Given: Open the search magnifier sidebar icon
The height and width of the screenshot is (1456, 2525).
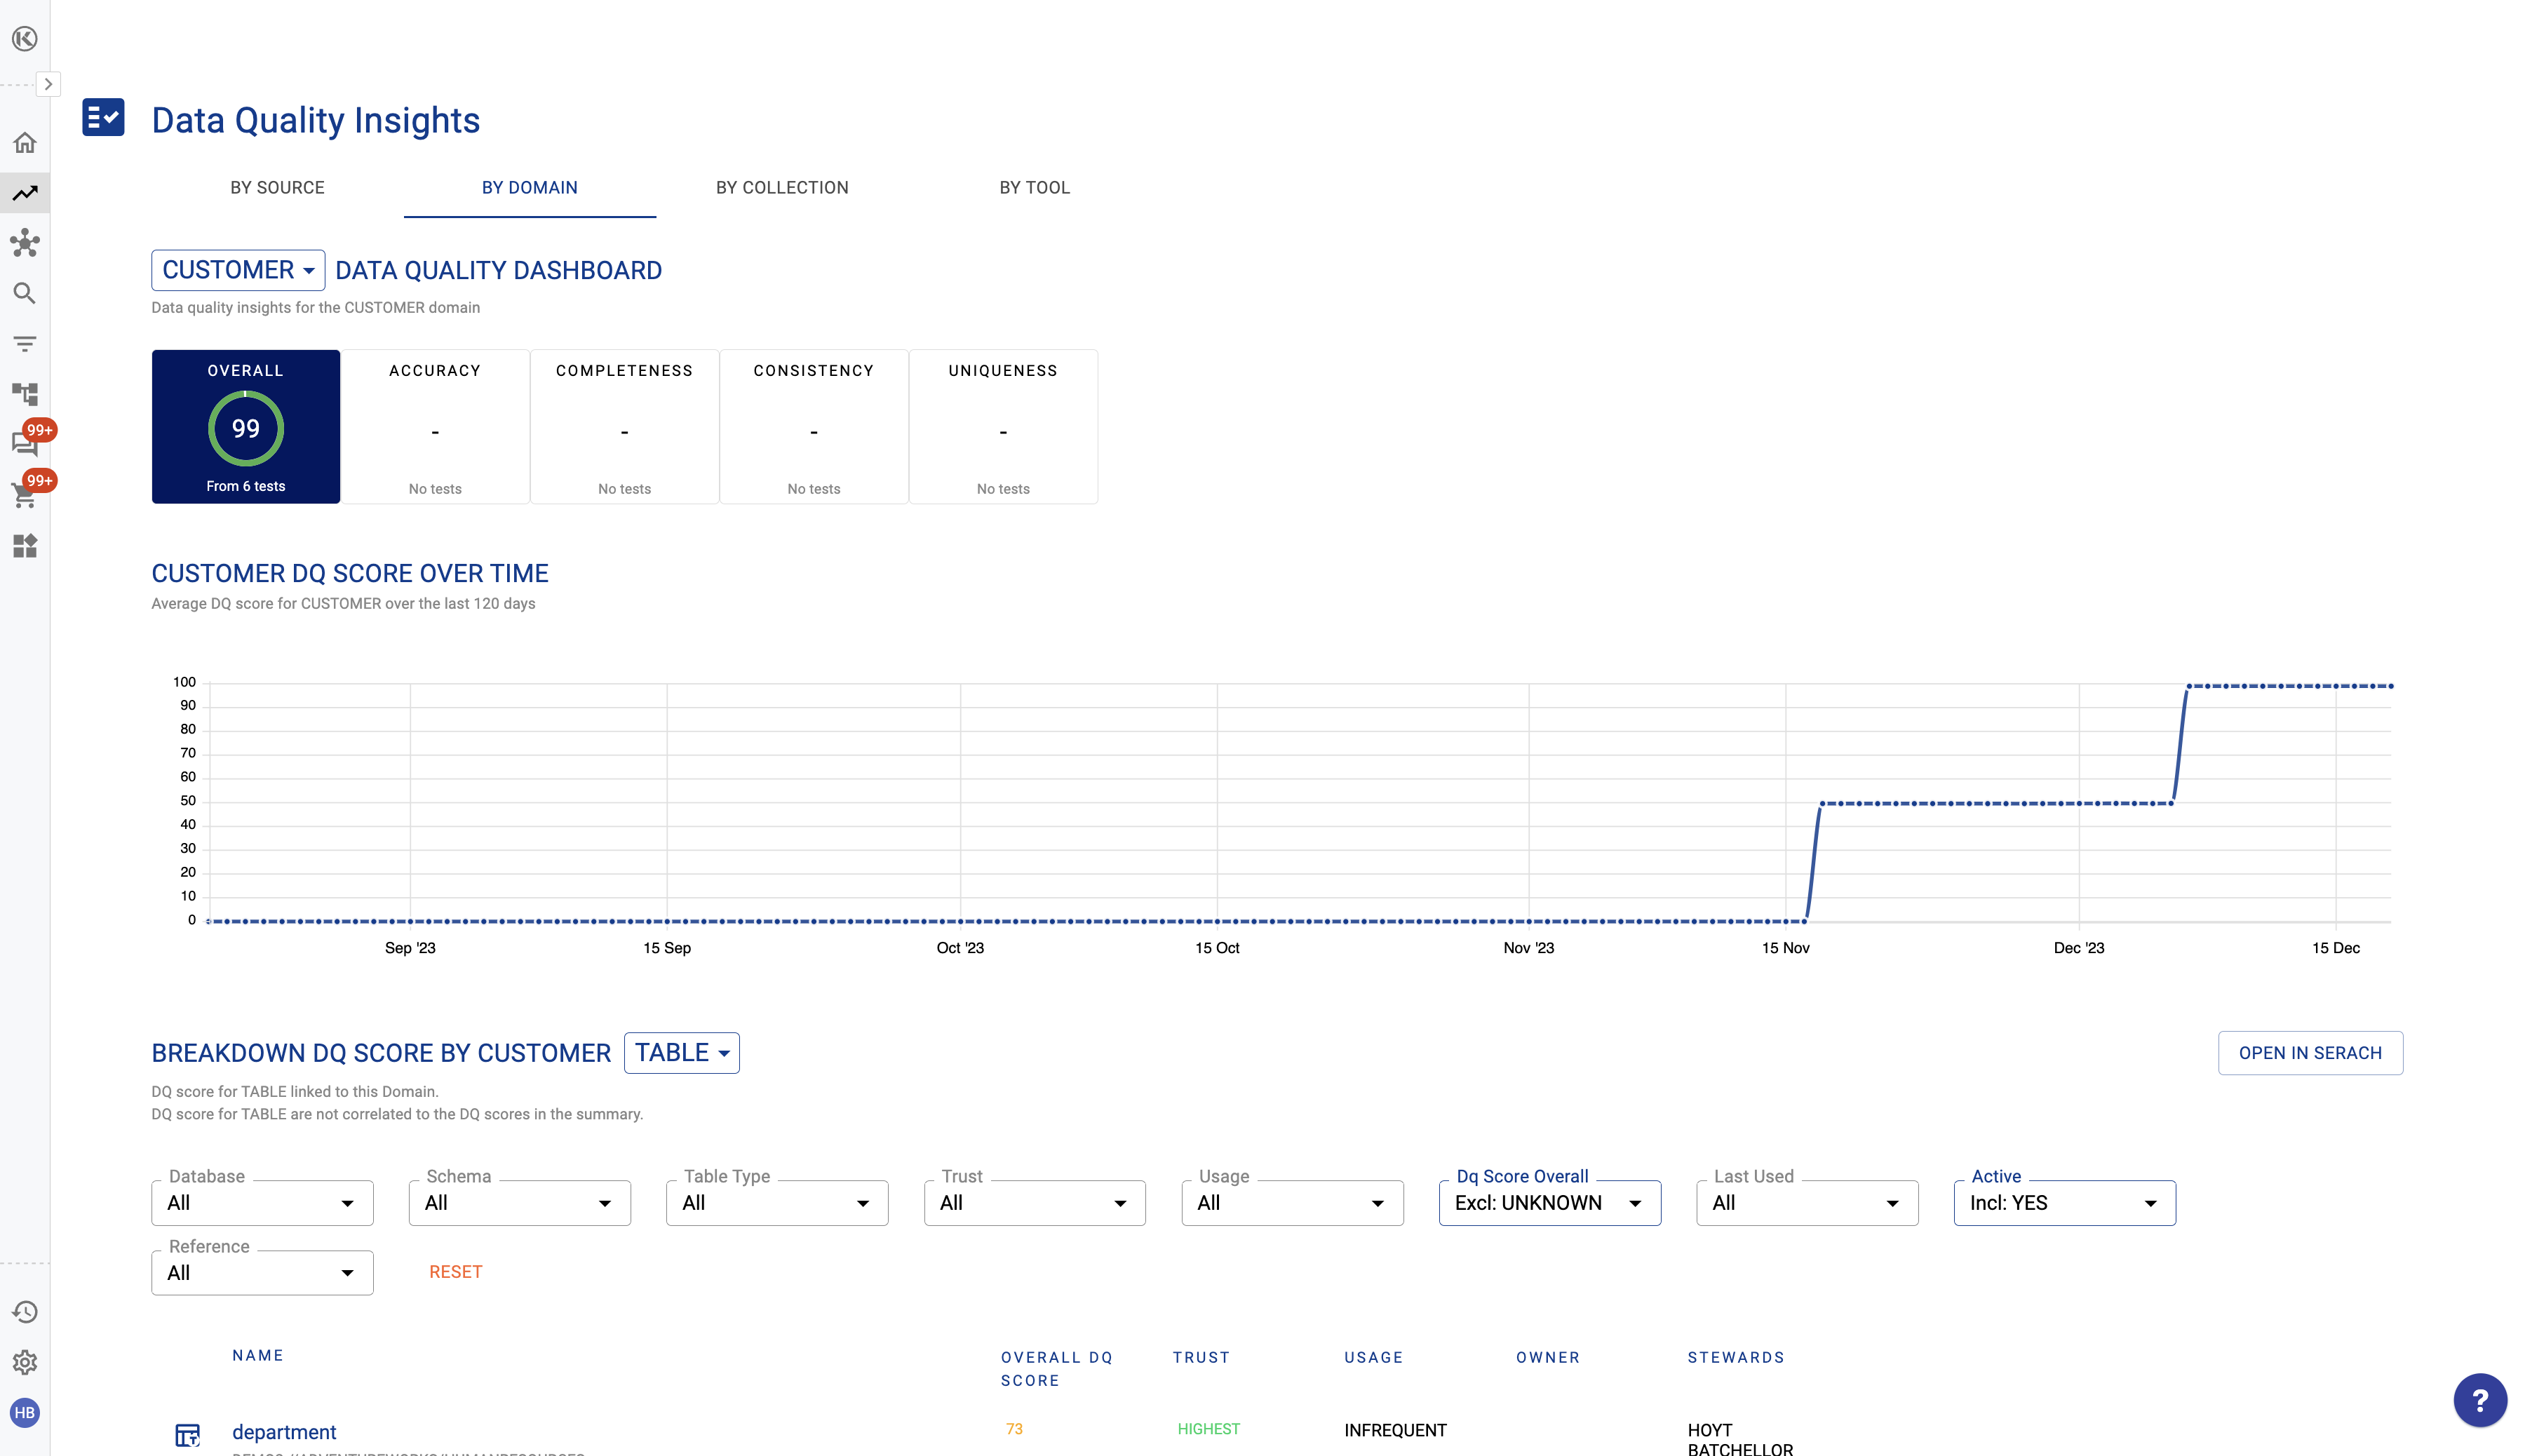Looking at the screenshot, I should click(25, 293).
